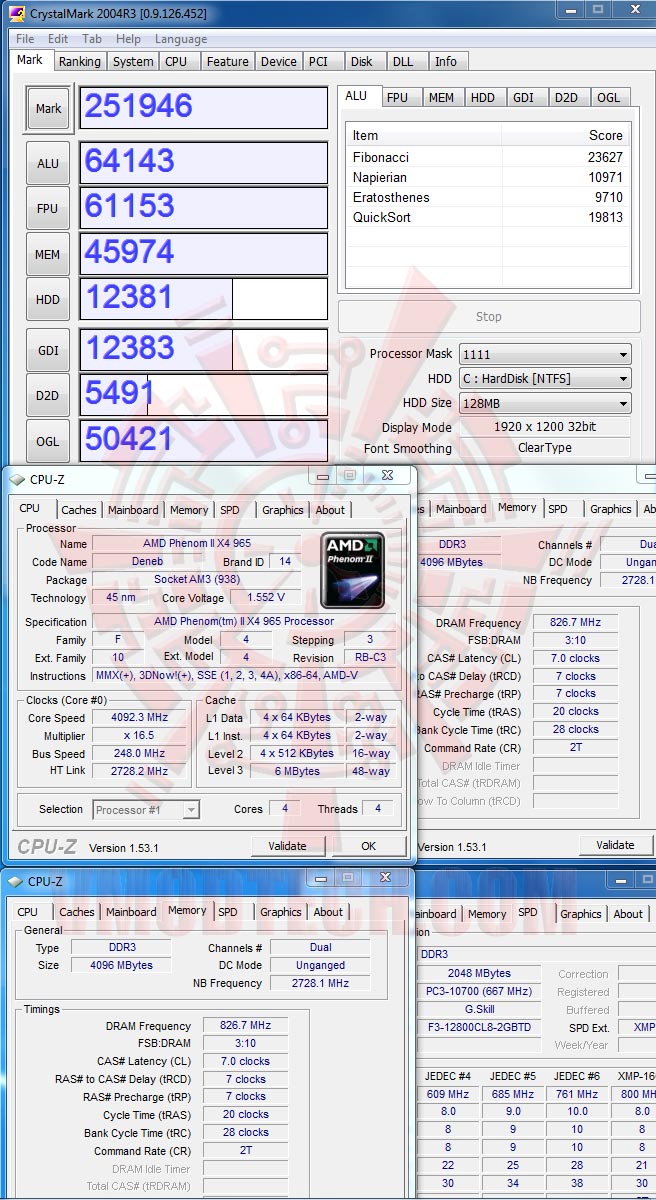
Task: Click the Score column header
Action: pyautogui.click(x=565, y=135)
